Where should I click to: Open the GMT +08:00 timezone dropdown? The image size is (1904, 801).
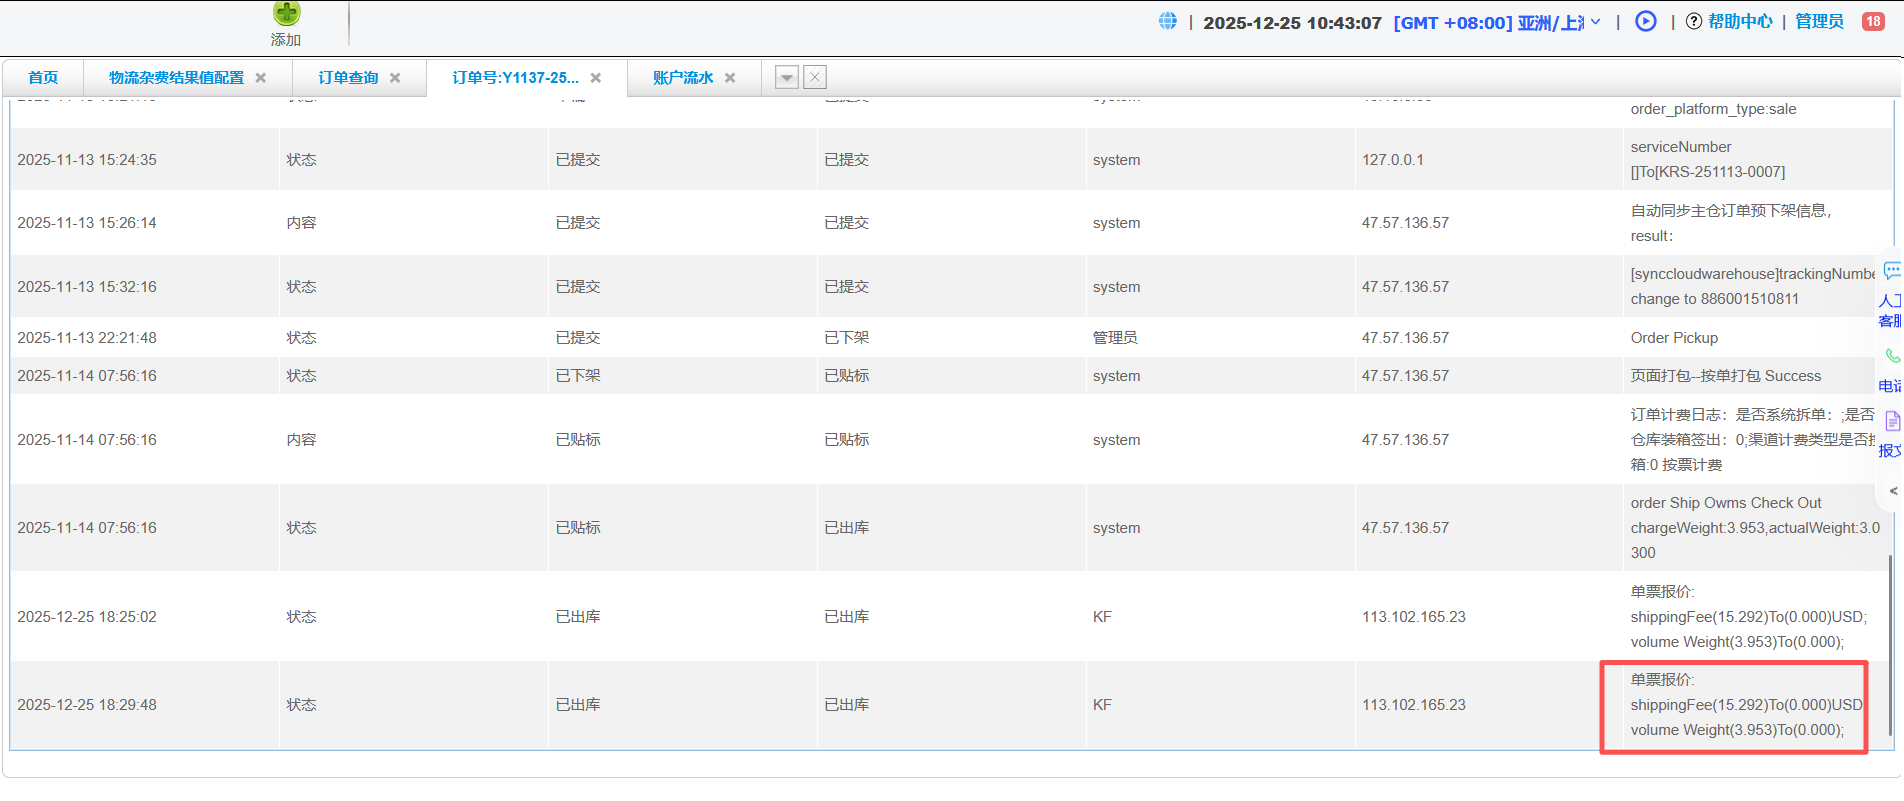point(1497,22)
